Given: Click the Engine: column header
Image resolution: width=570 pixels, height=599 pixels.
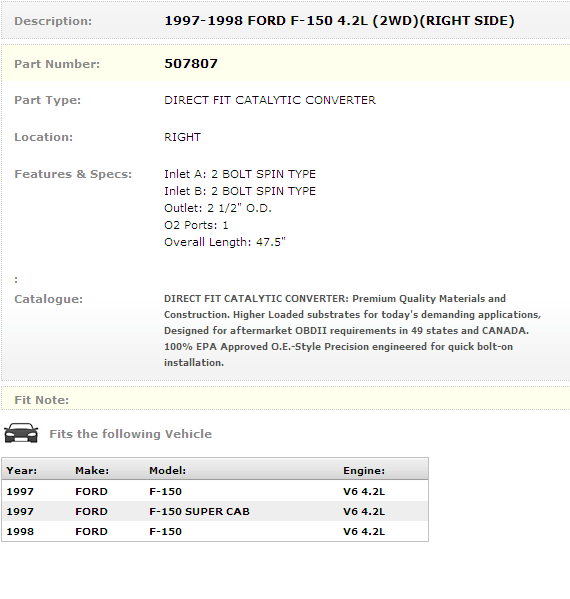Looking at the screenshot, I should (x=364, y=471).
